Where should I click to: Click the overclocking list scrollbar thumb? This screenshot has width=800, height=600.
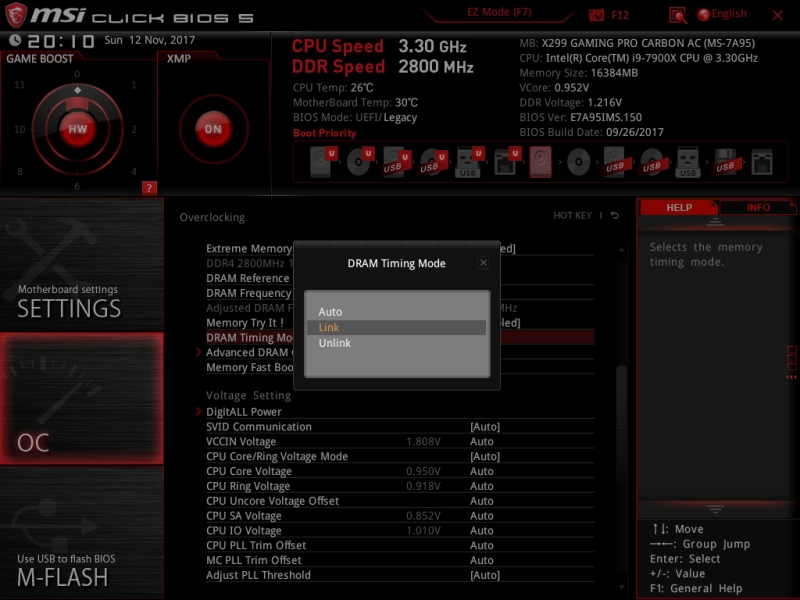coord(621,424)
